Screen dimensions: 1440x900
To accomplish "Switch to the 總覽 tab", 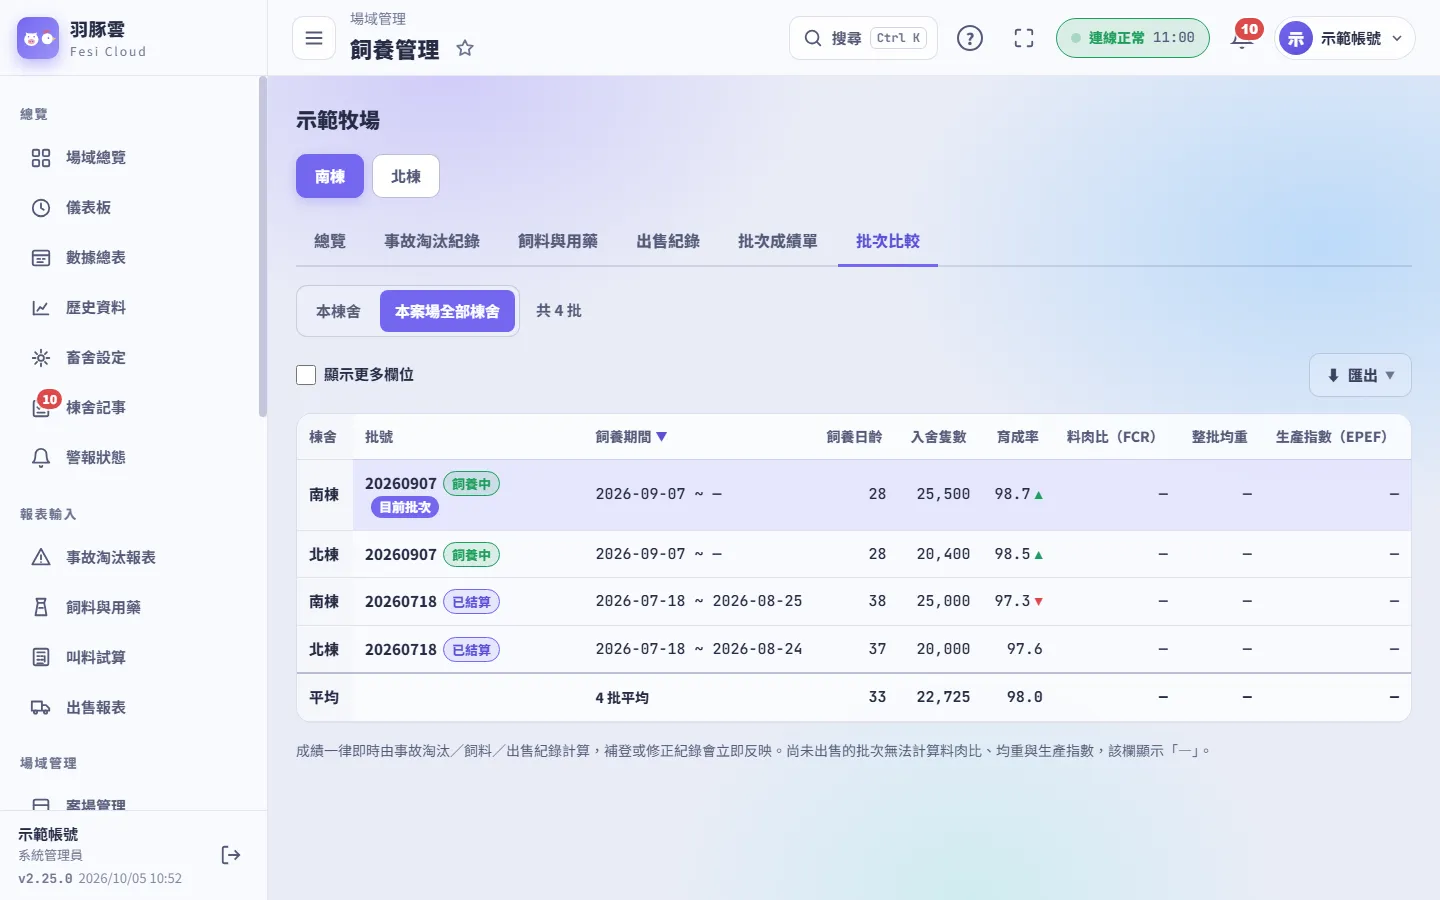I will [x=330, y=241].
